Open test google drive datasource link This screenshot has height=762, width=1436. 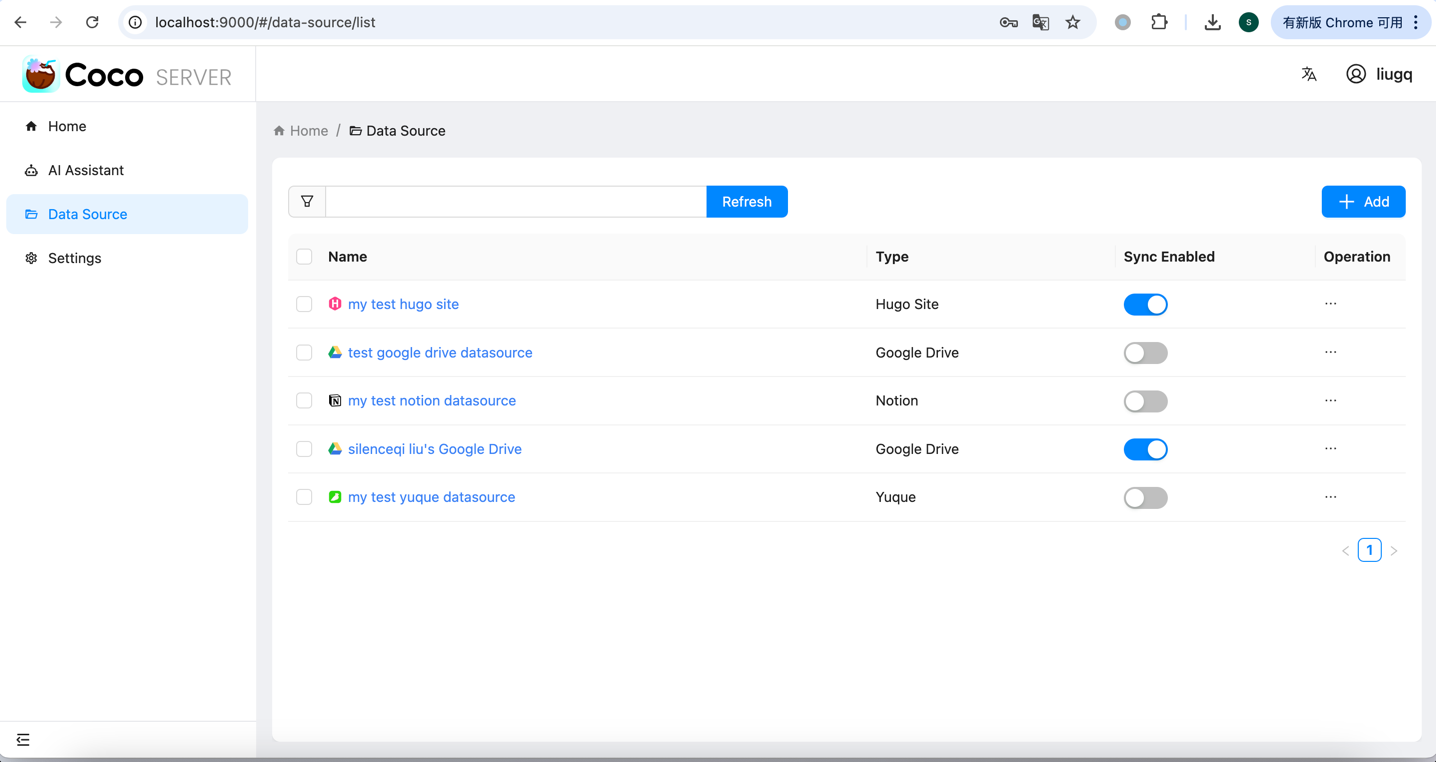point(440,353)
